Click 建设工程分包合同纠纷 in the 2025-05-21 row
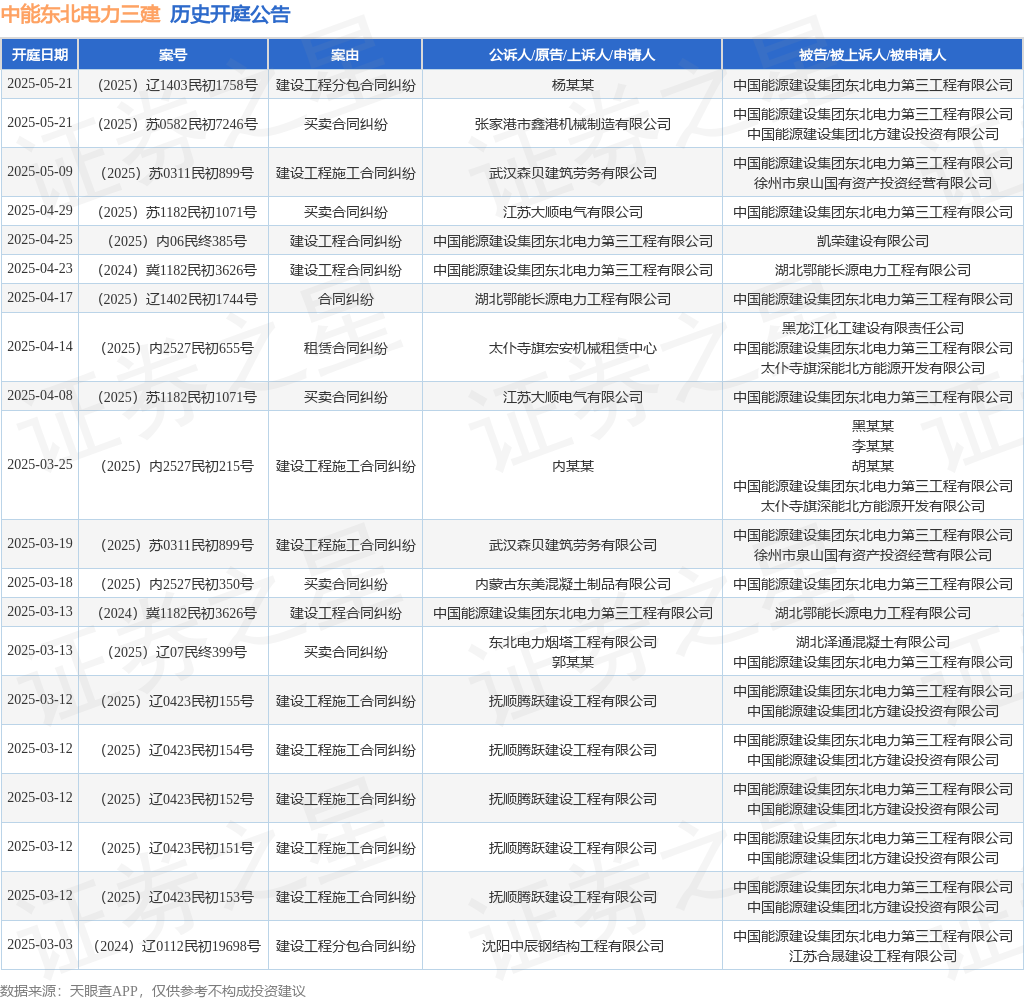 coord(345,85)
